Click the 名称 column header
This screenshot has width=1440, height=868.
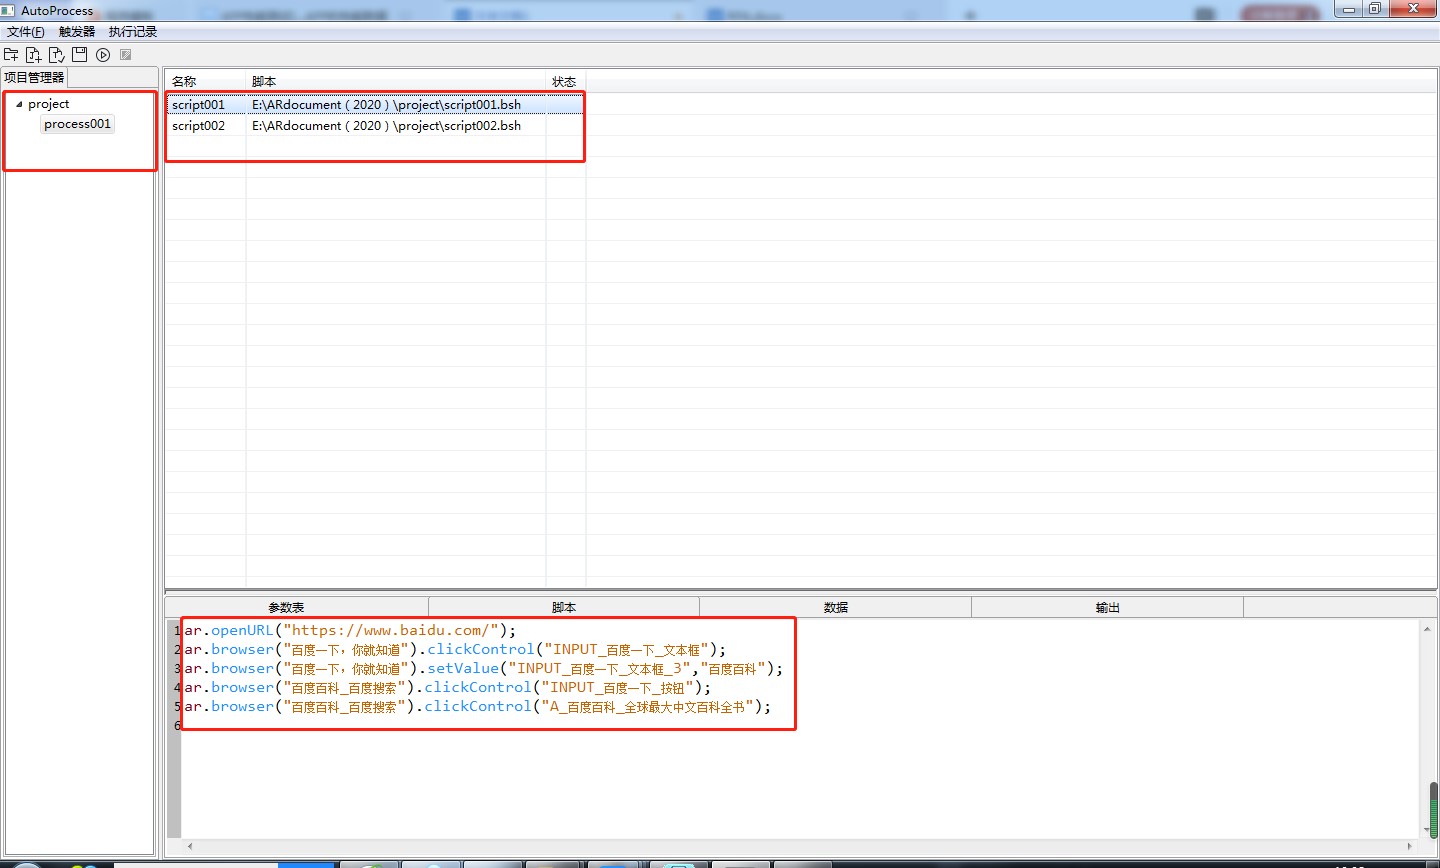coord(184,82)
